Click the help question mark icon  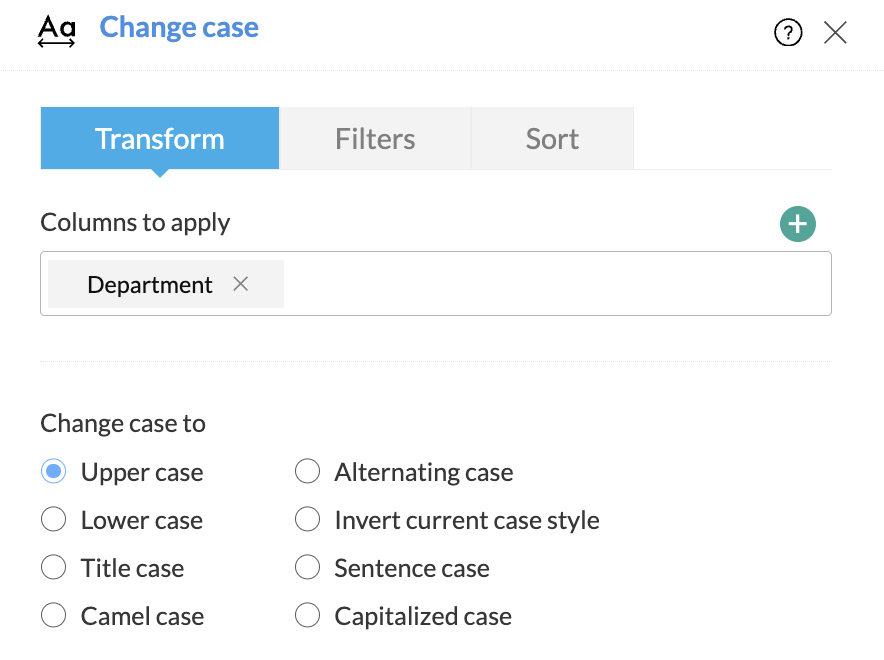788,33
